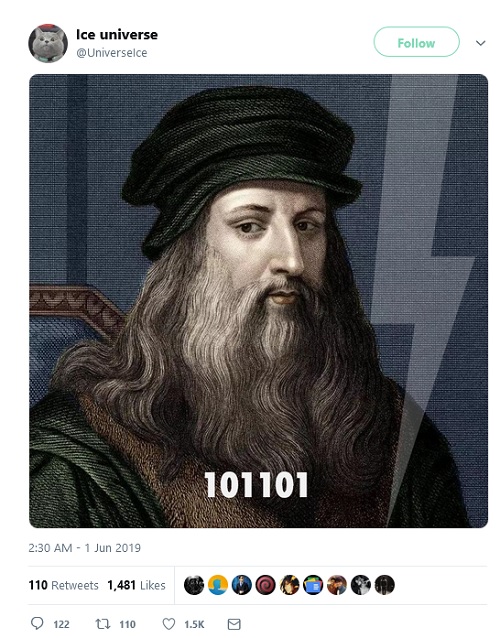The width and height of the screenshot is (500, 638).
Task: Click the yellow liker avatar
Action: [218, 585]
